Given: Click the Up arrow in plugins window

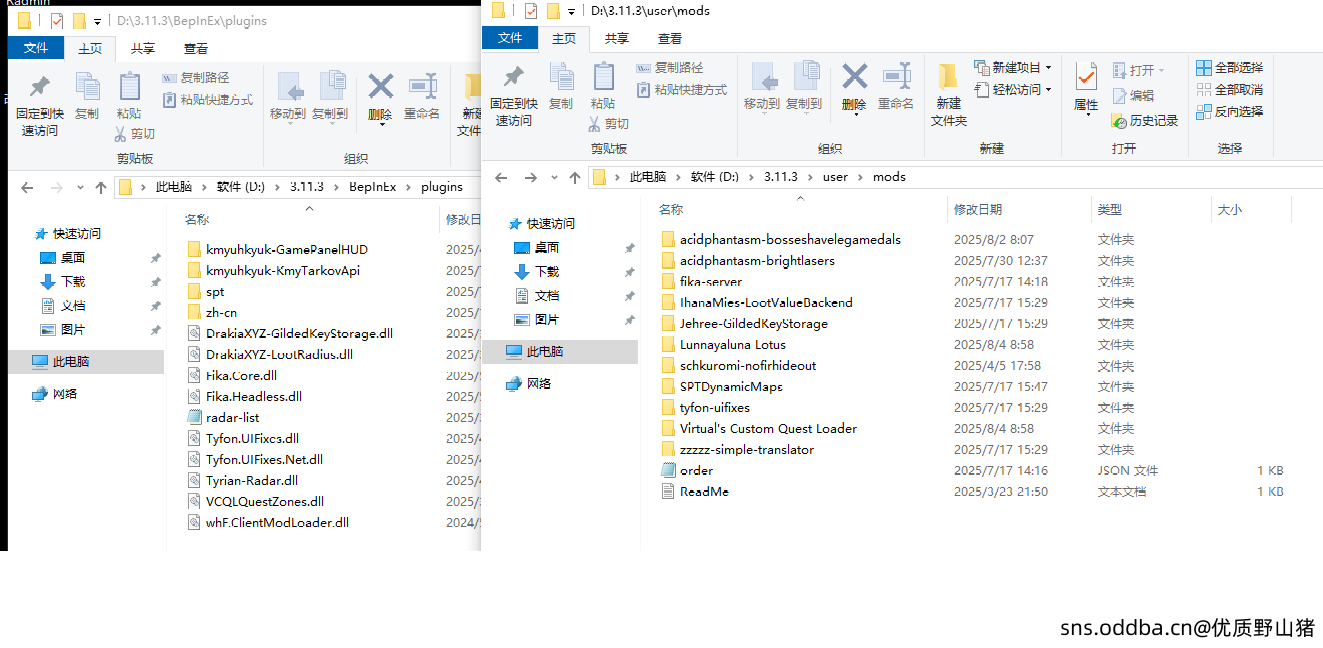Looking at the screenshot, I should [x=101, y=187].
